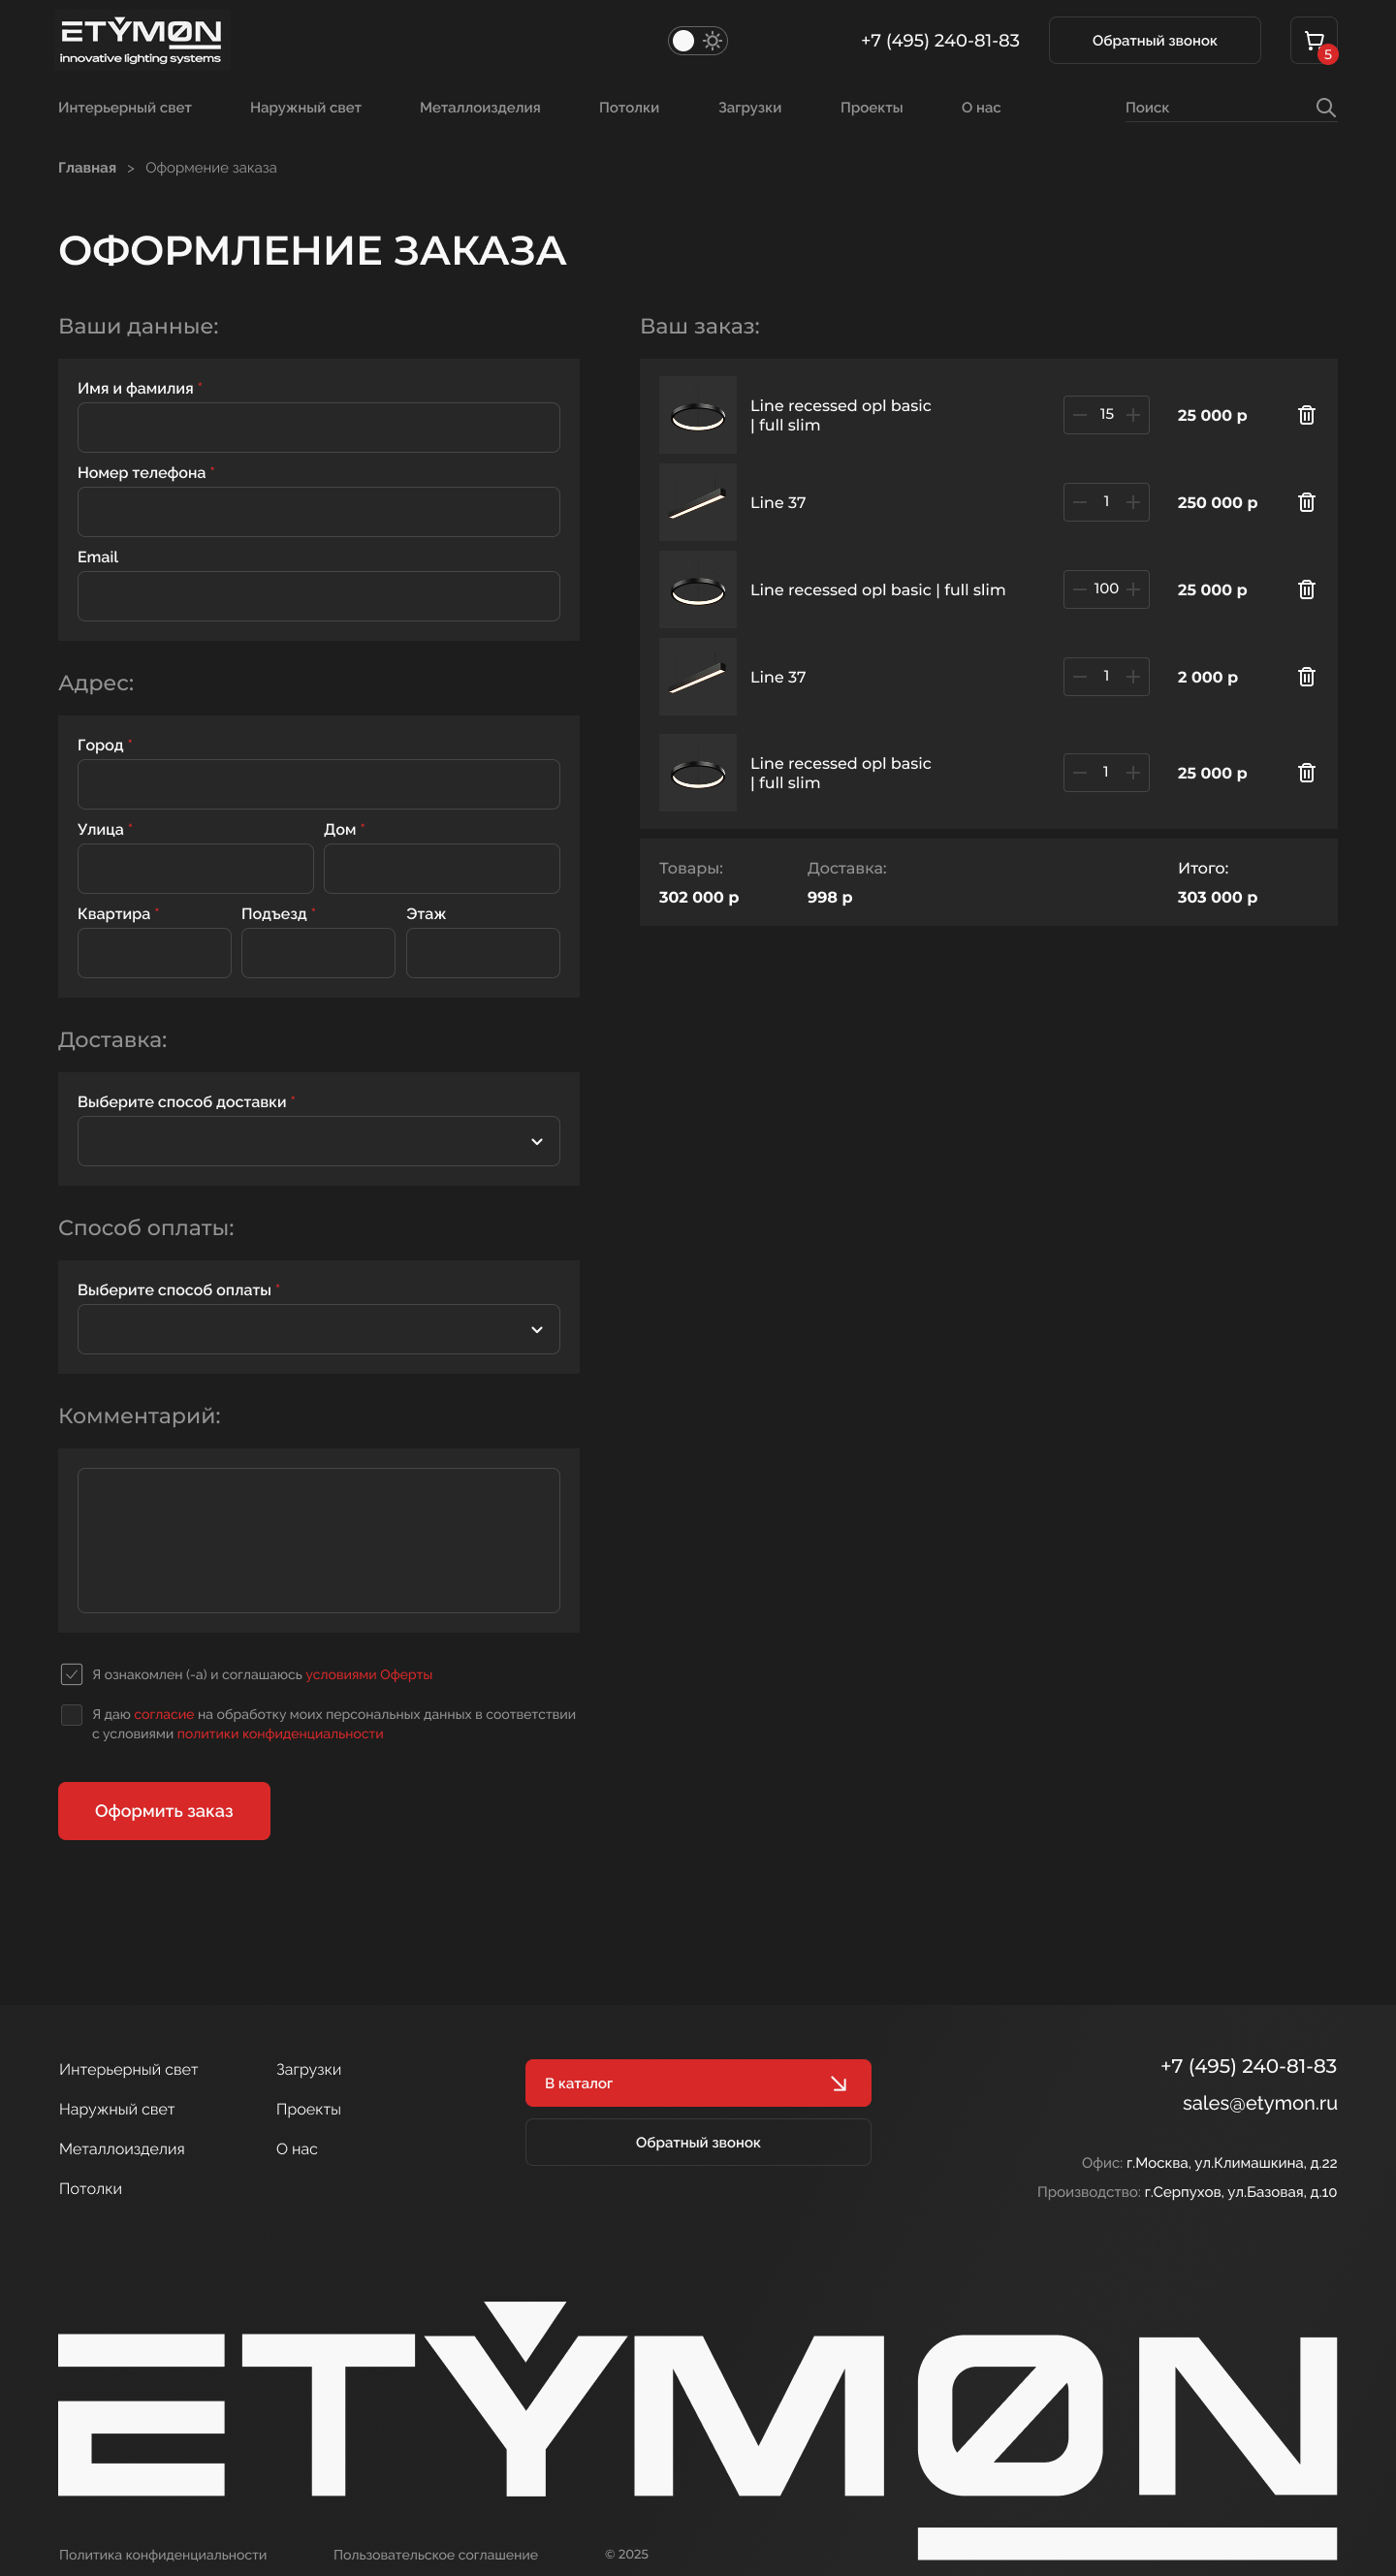Focus the Этаж field
The height and width of the screenshot is (2576, 1396).
pos(482,953)
